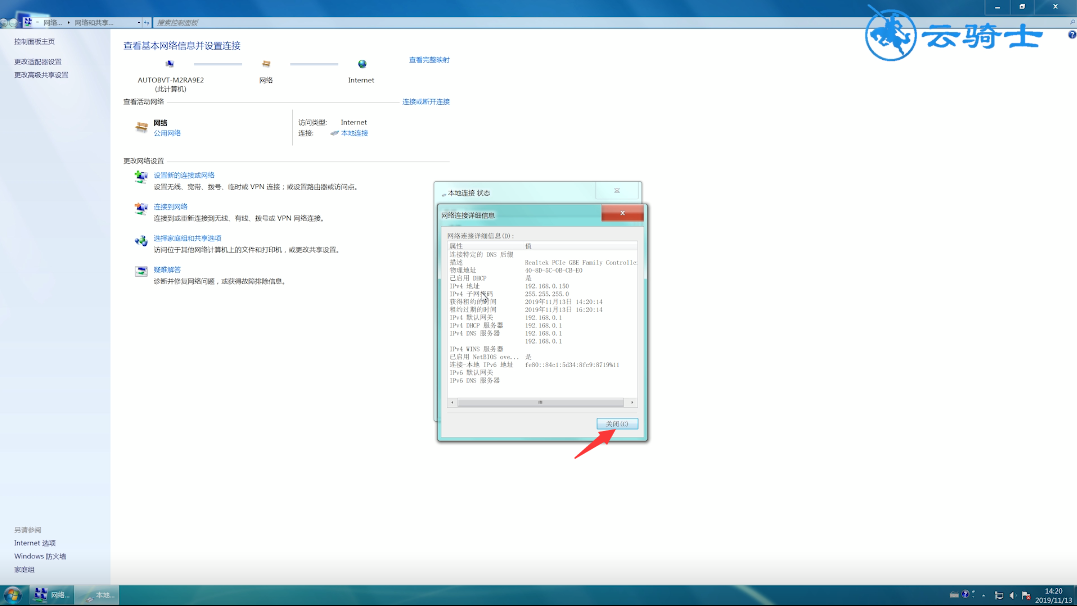
Task: Click the address bar refresh button
Action: (x=146, y=23)
